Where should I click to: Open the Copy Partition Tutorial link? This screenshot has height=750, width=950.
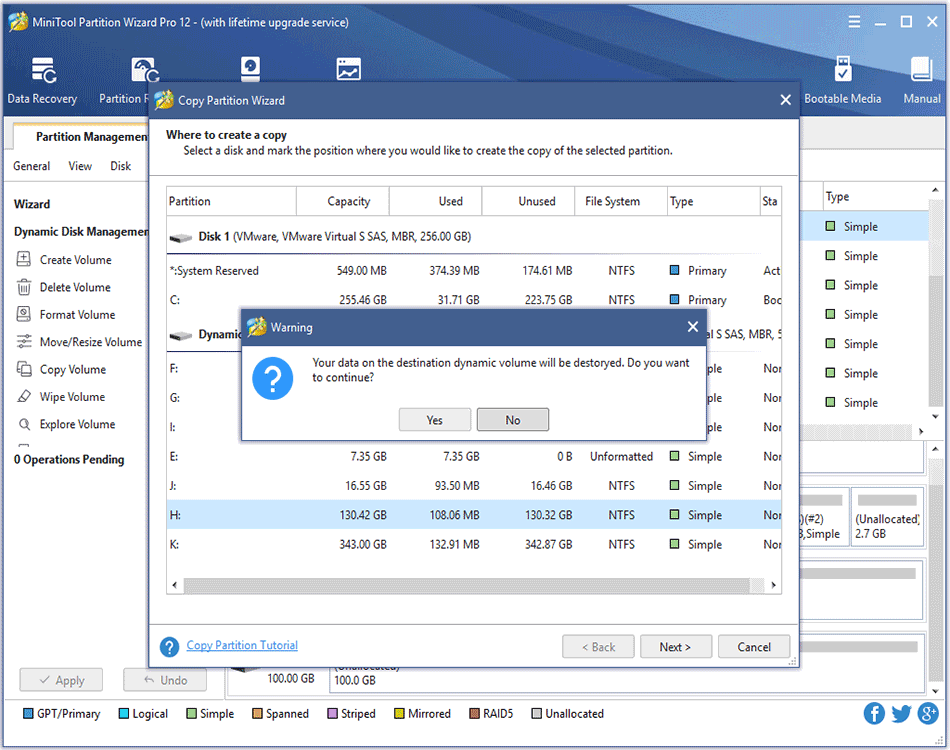242,646
